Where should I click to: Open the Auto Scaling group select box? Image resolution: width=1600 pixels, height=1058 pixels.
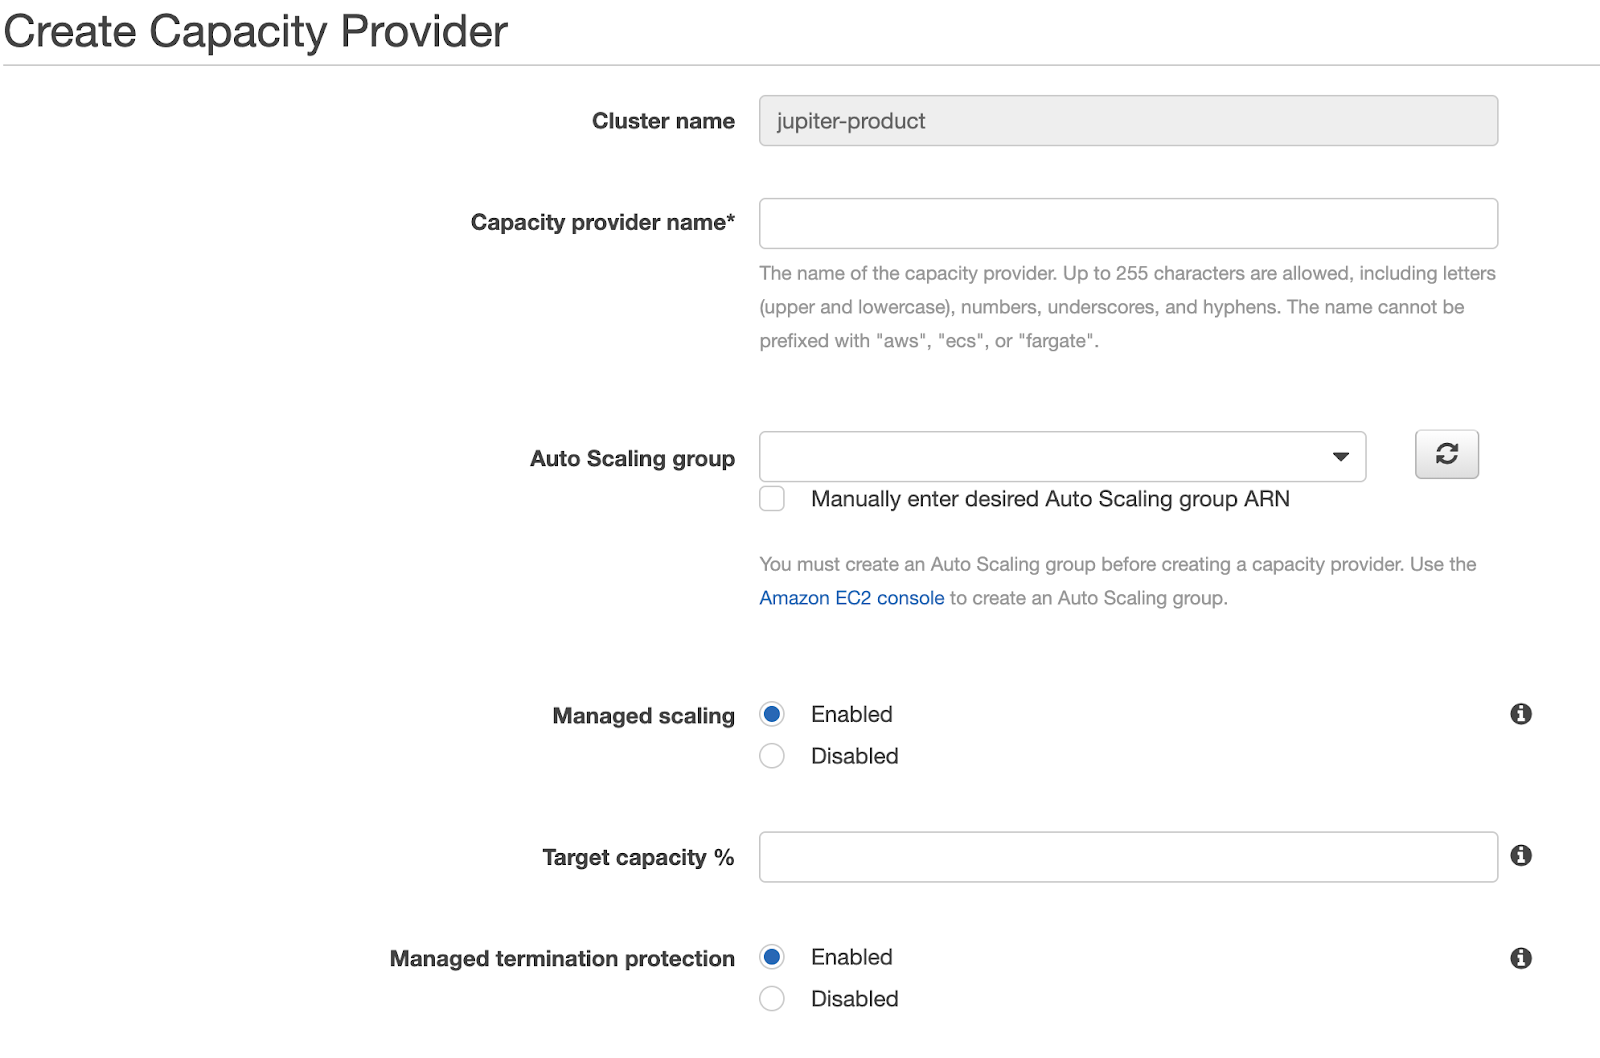(x=1062, y=457)
